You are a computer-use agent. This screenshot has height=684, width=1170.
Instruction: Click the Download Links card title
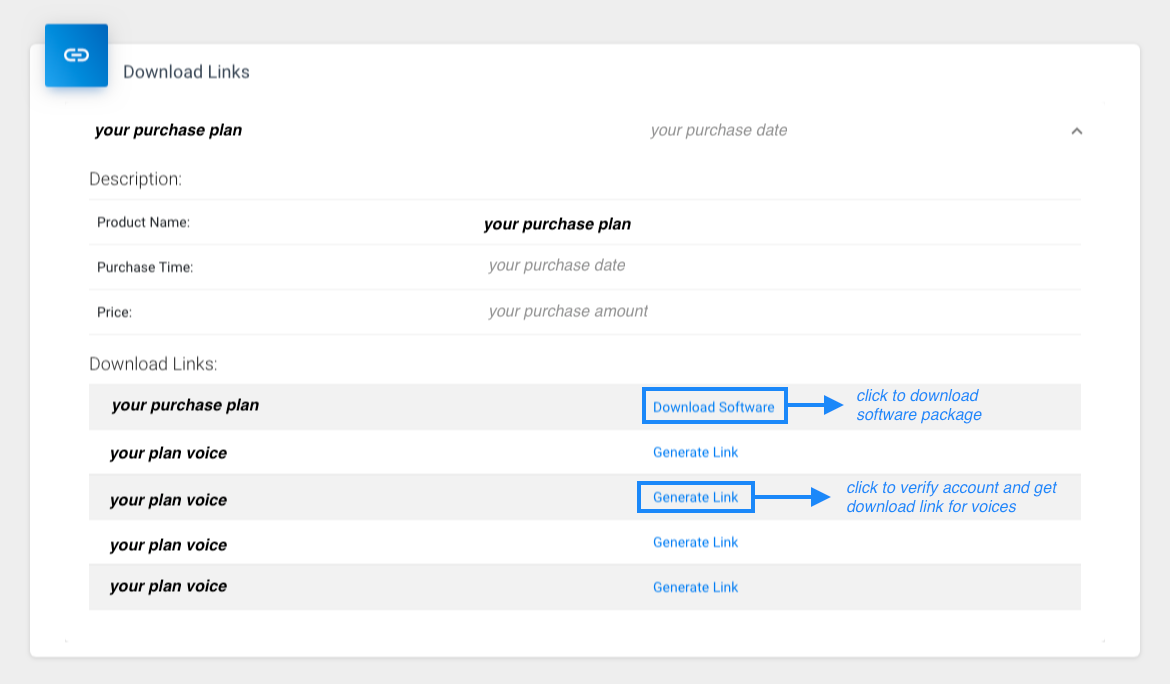186,72
